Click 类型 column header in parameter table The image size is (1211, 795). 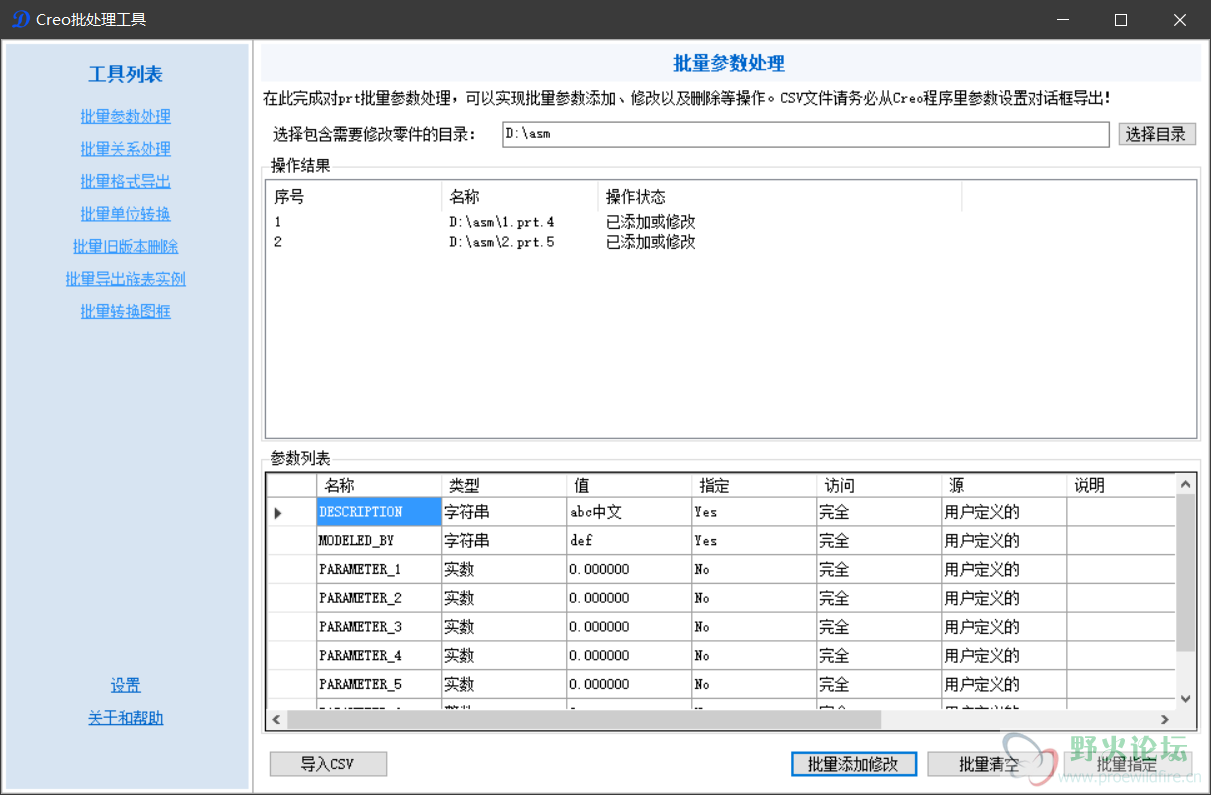coord(504,485)
